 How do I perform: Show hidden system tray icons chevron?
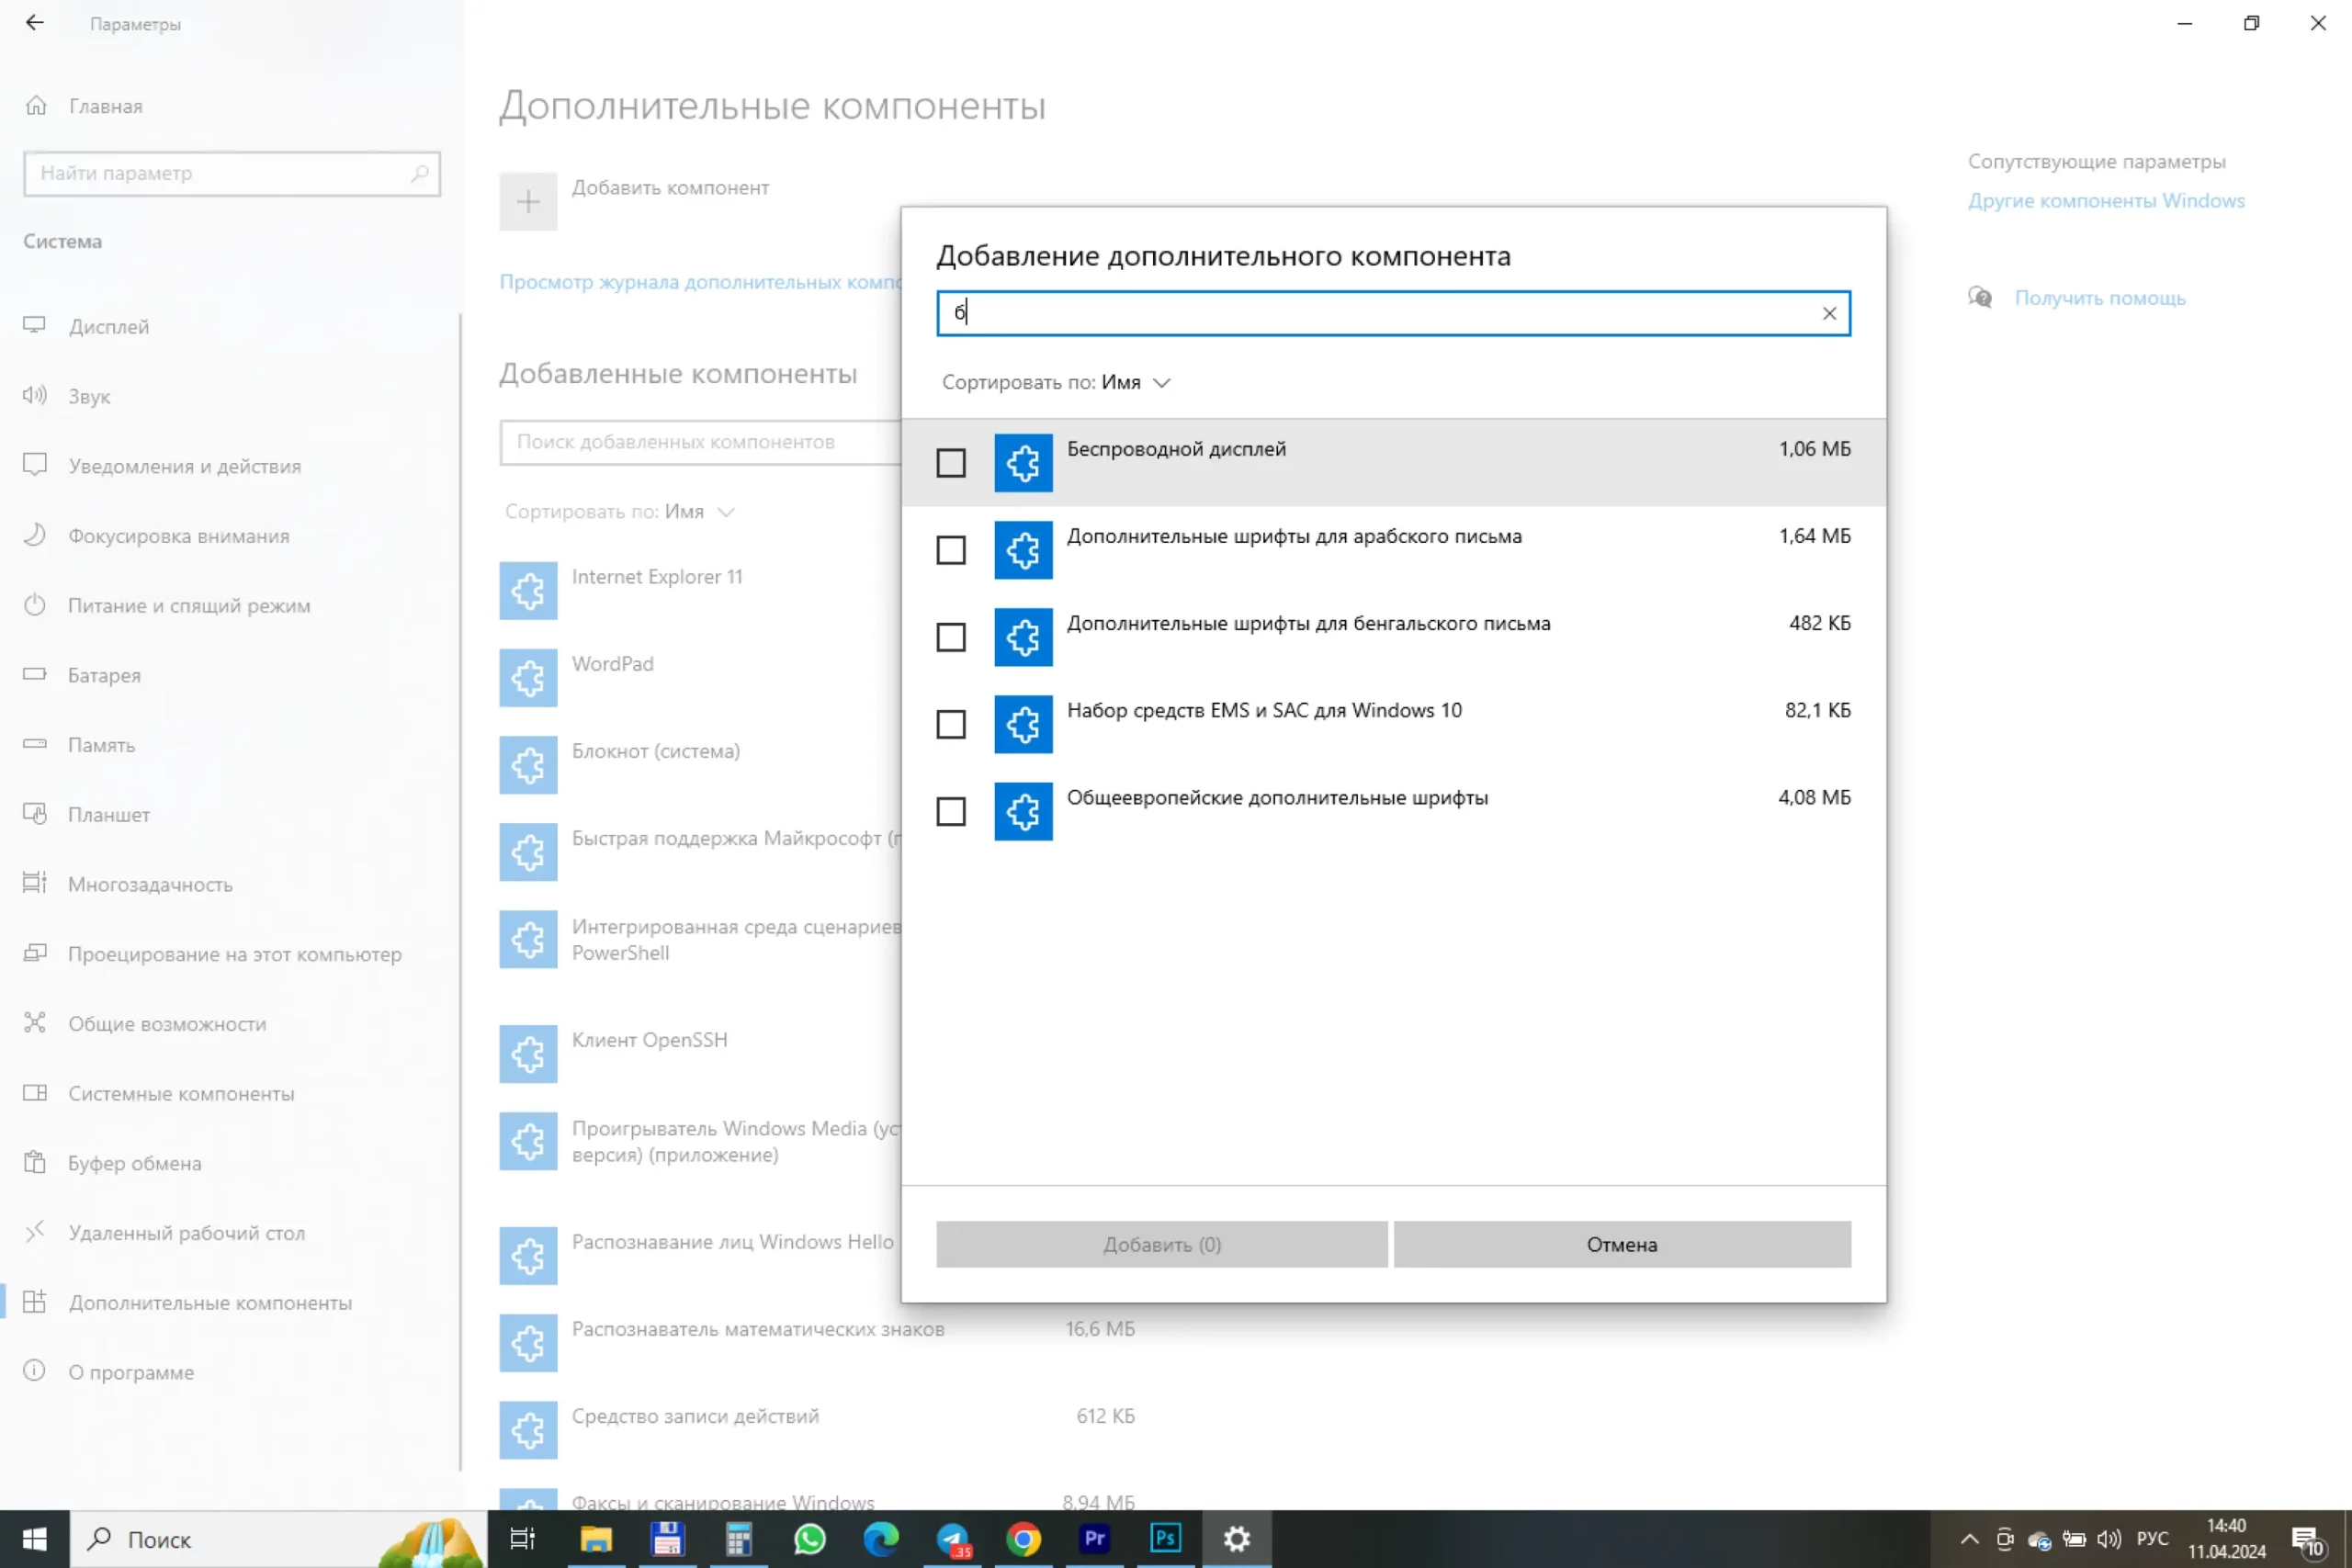1968,1538
